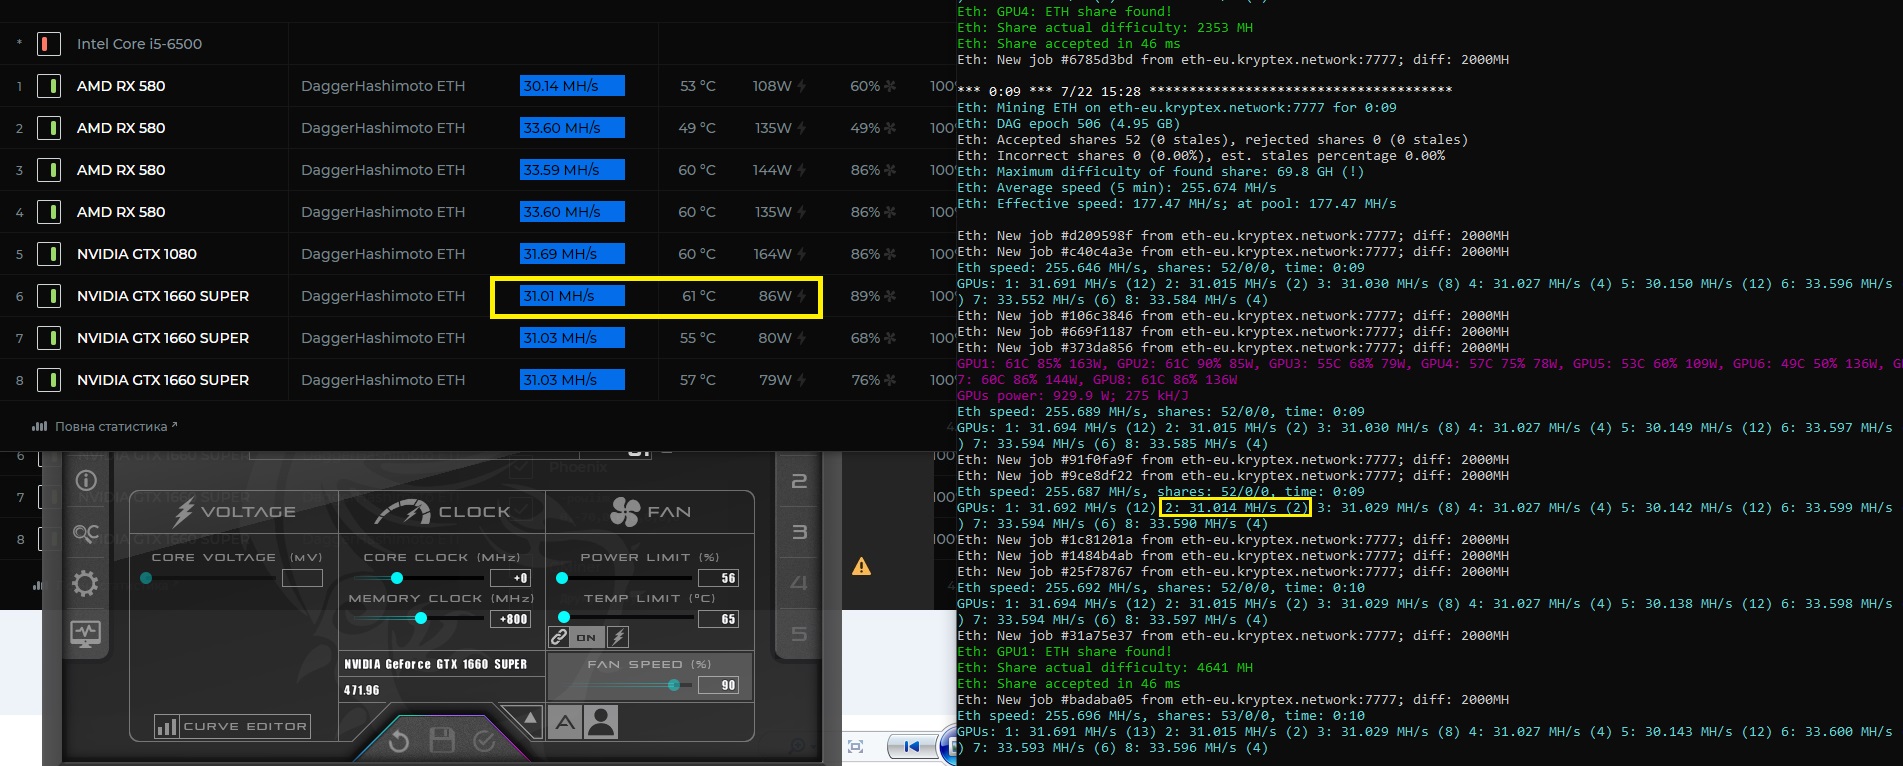
Task: Click the yellow warning triangle icon
Action: 861,567
